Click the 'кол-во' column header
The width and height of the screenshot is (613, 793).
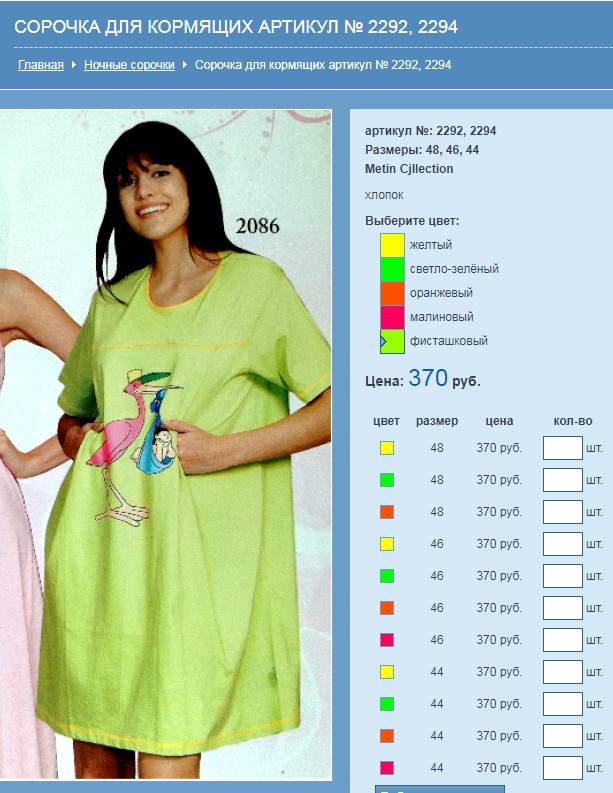pos(573,421)
